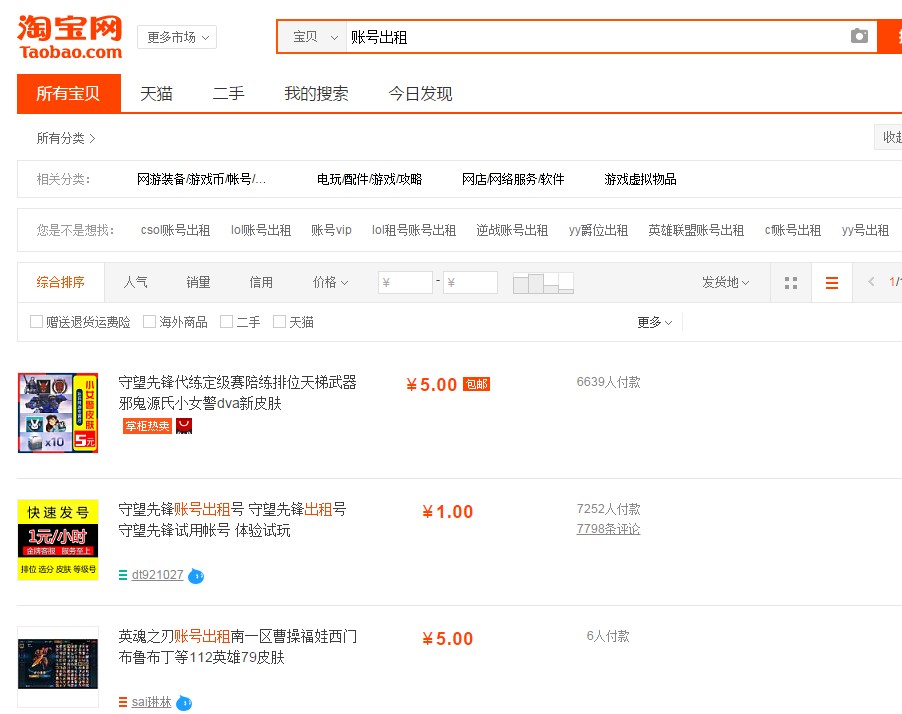Switch to the 天猫 tab
This screenshot has height=714, width=902.
(x=156, y=93)
